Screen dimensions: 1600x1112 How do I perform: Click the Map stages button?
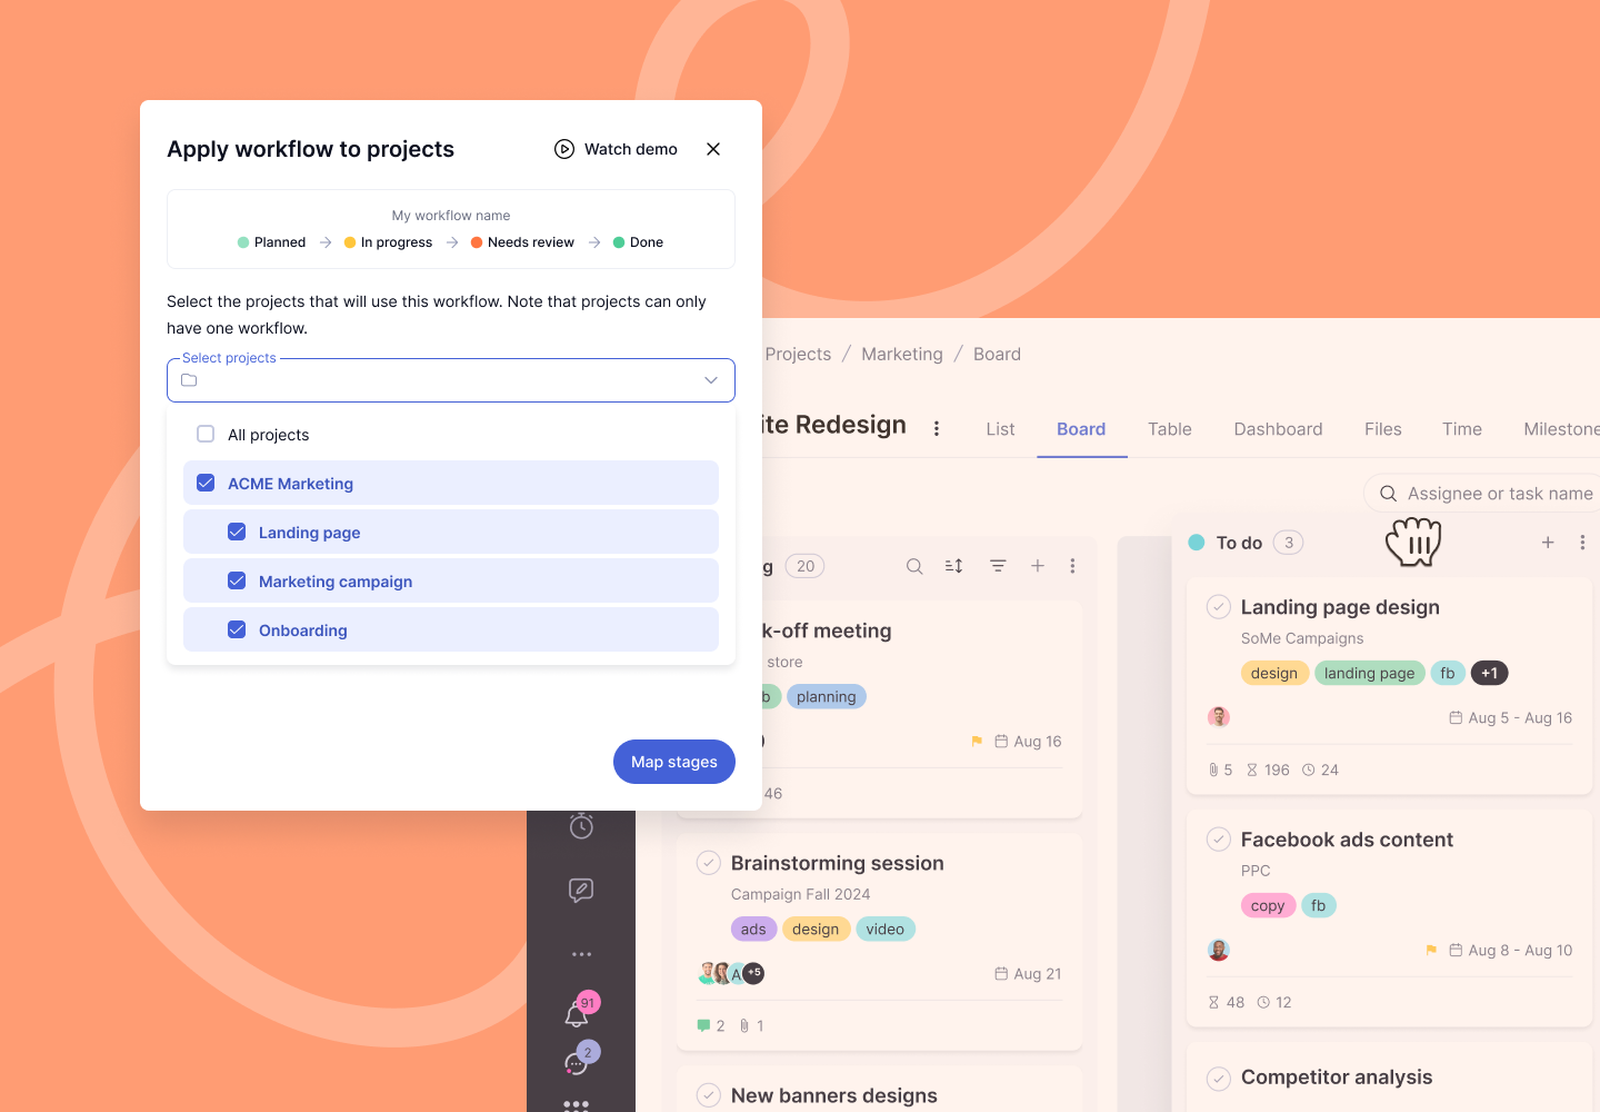coord(674,762)
